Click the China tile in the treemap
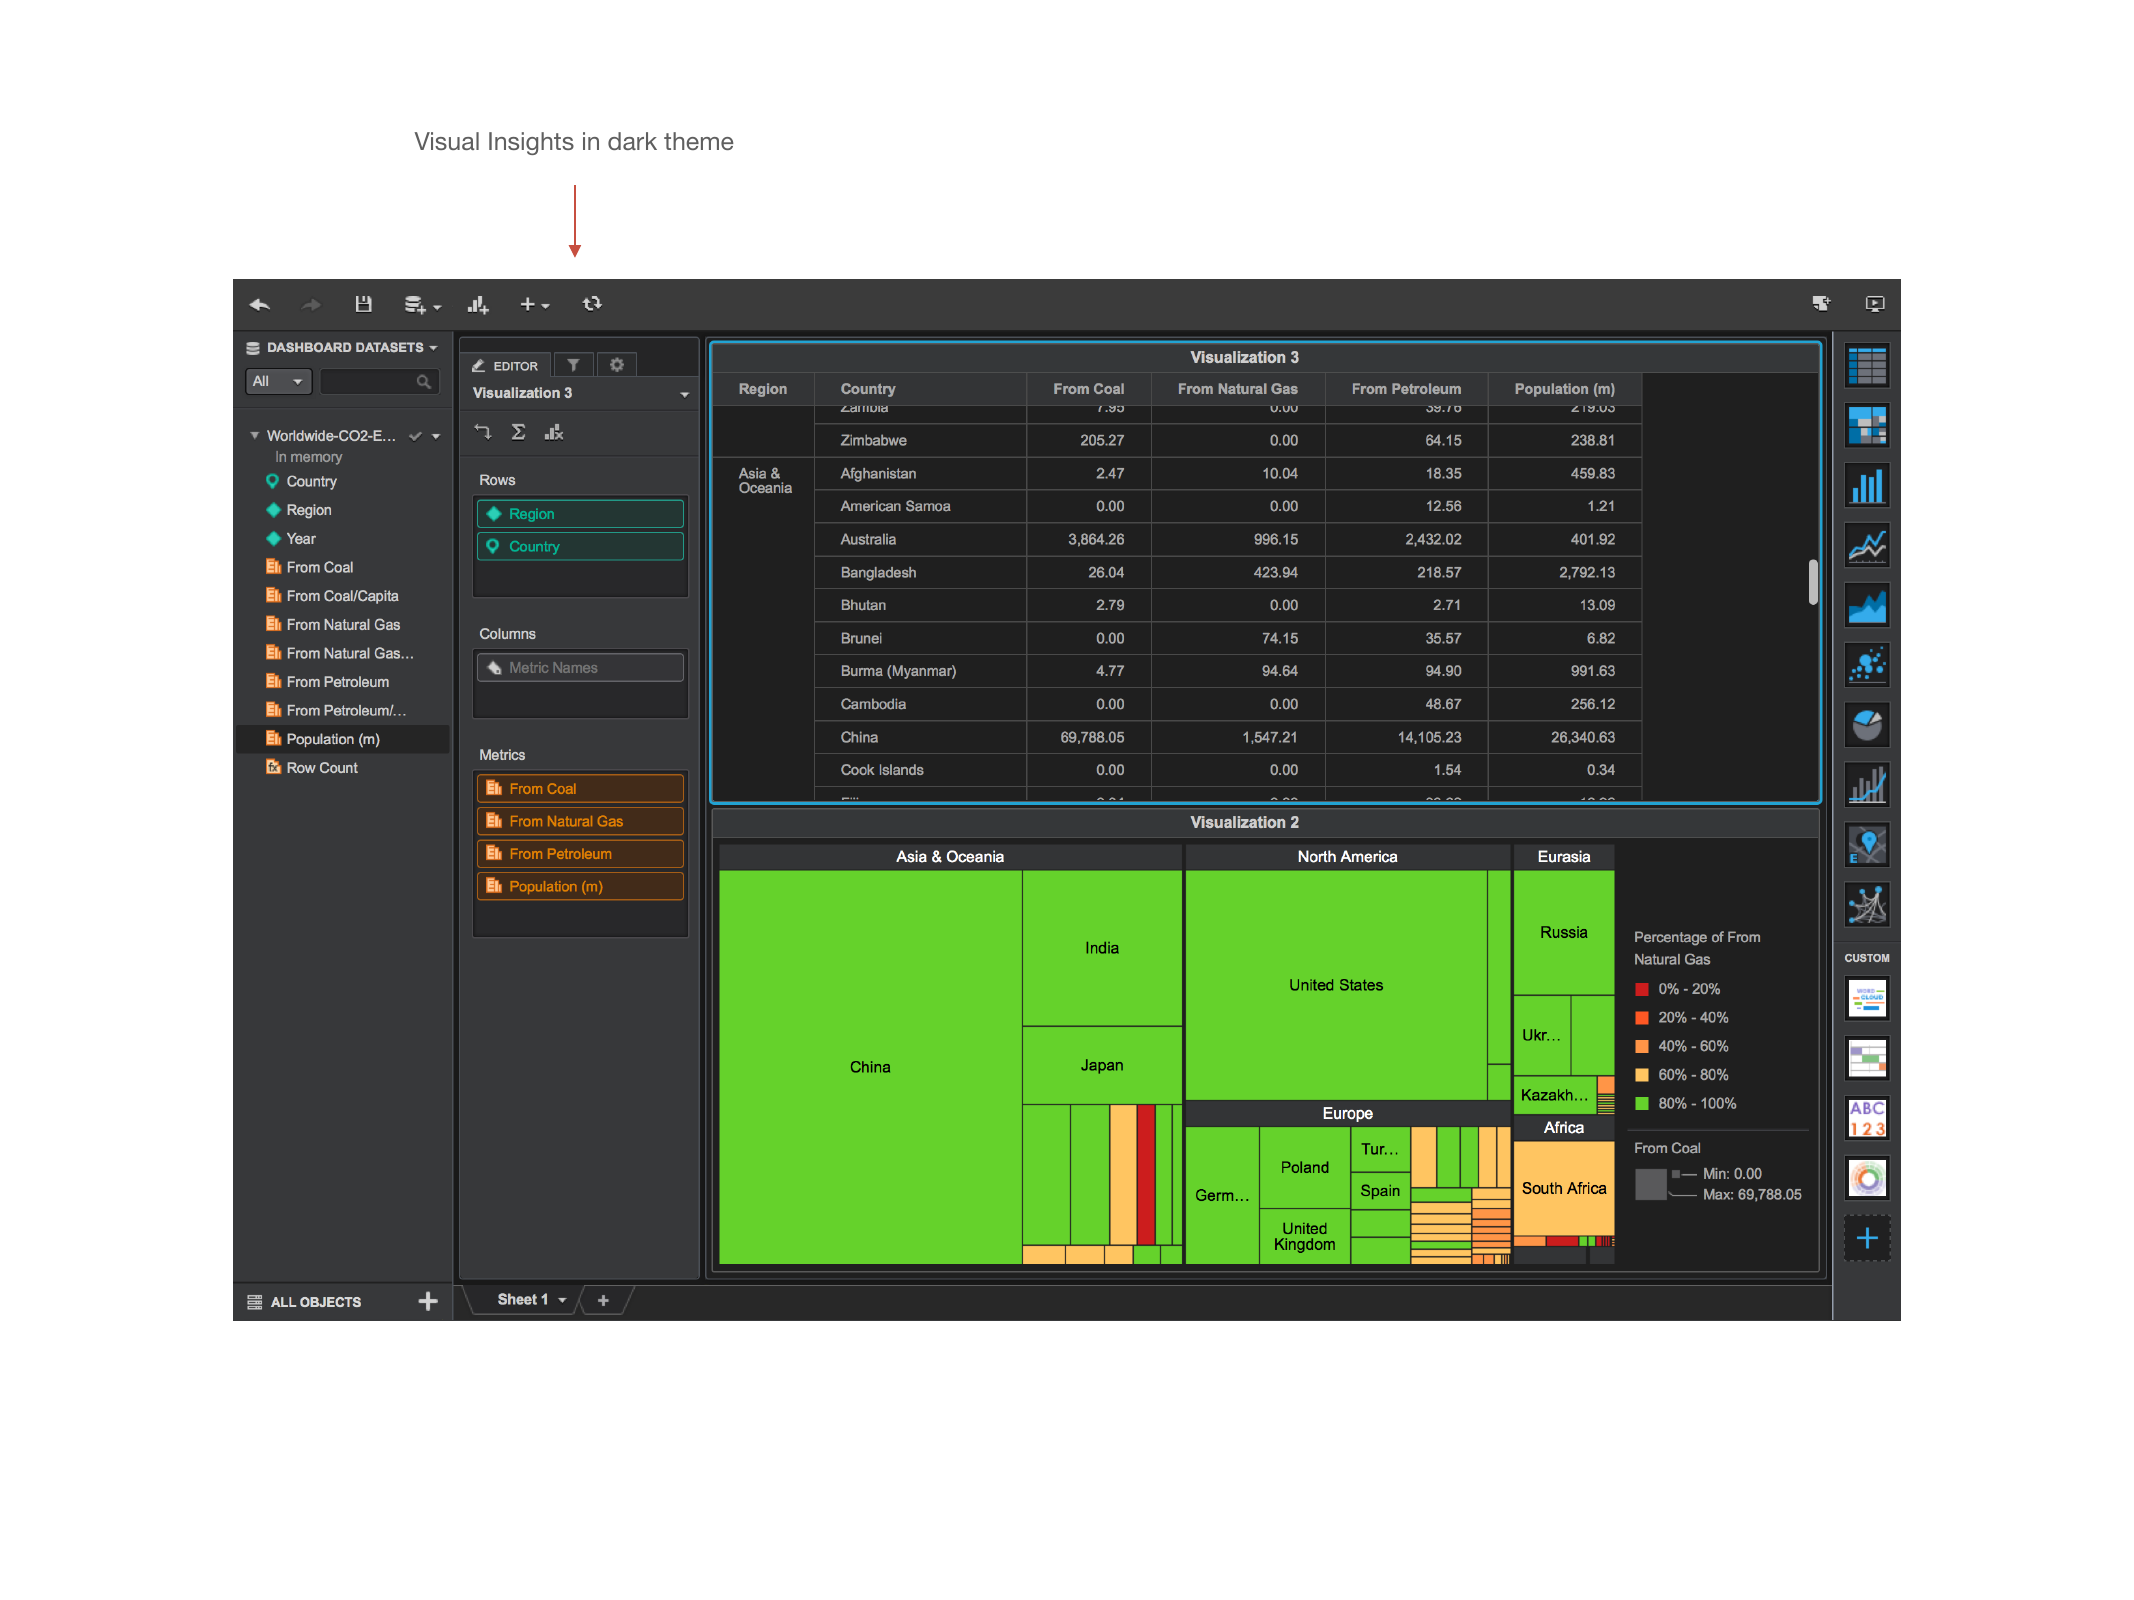 click(x=870, y=1067)
